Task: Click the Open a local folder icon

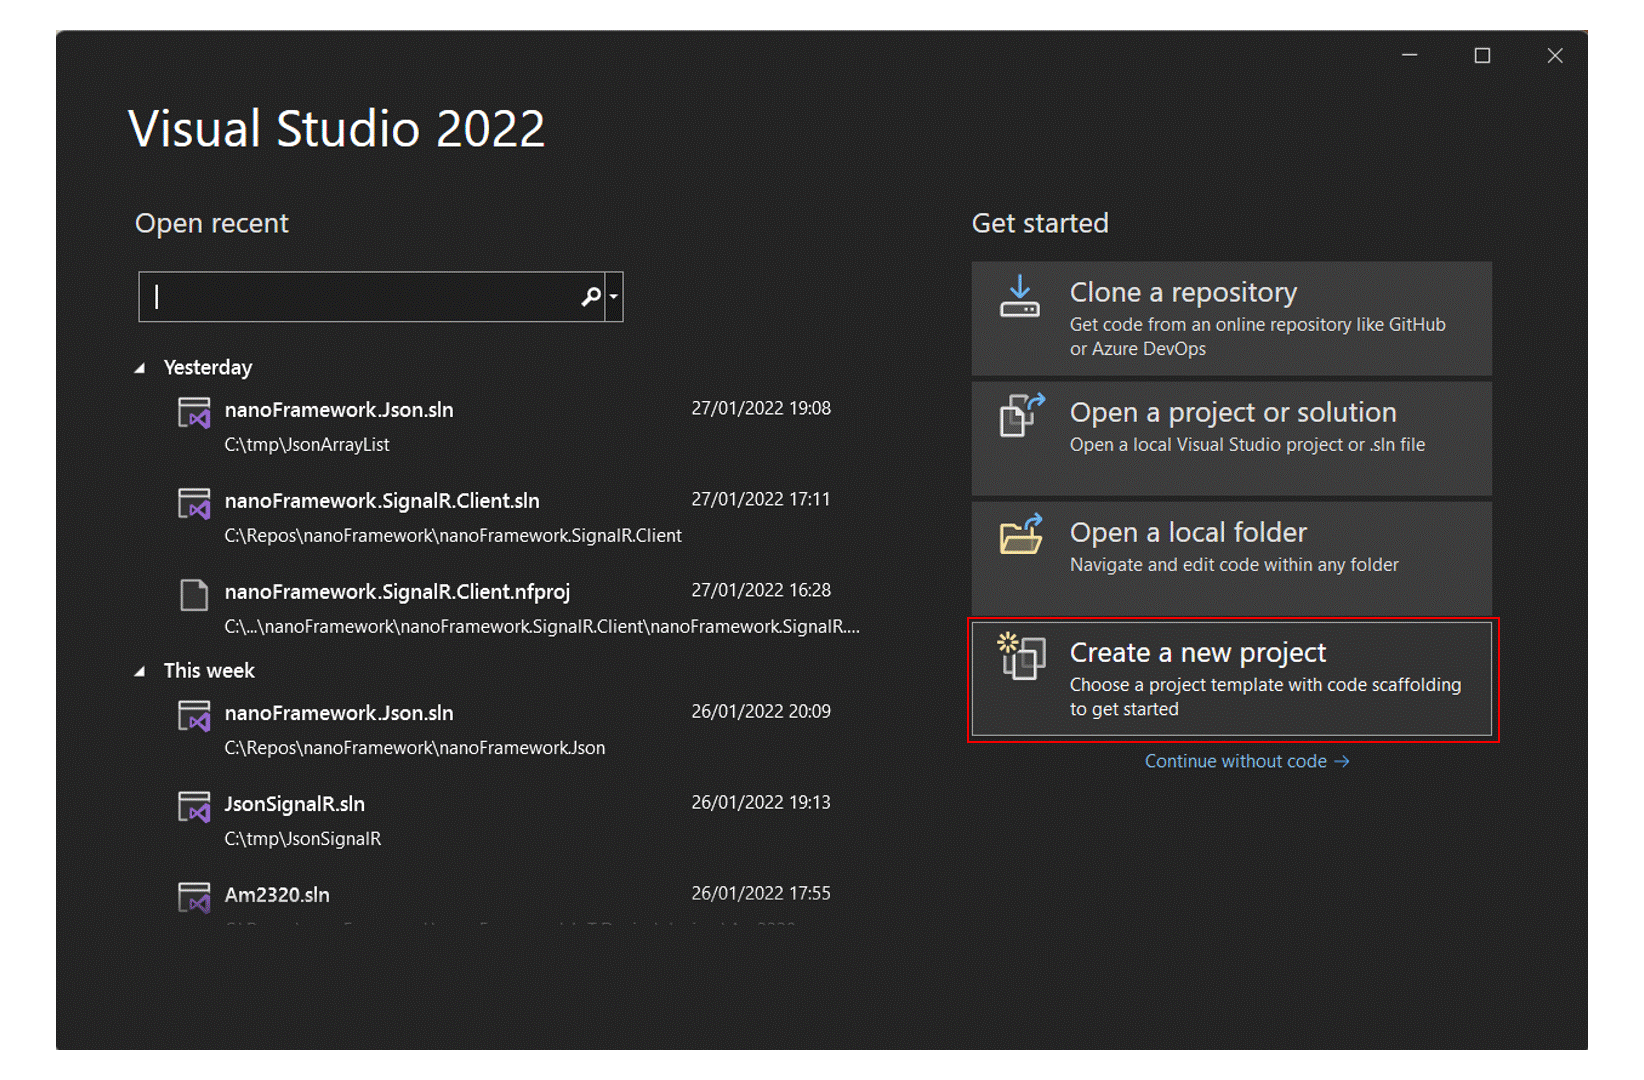Action: (x=1021, y=534)
